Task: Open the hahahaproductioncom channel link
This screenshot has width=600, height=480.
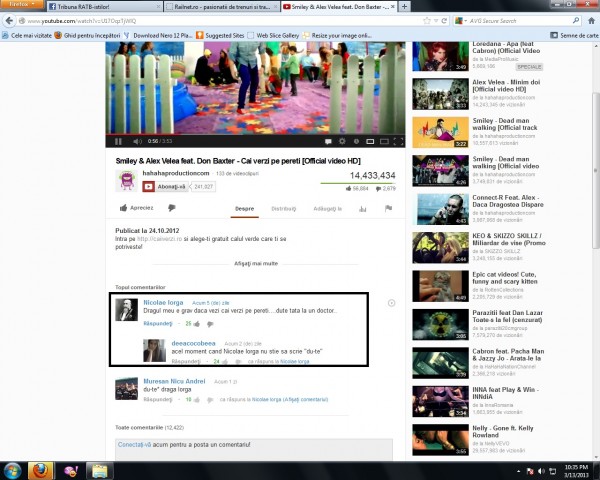Action: (176, 173)
